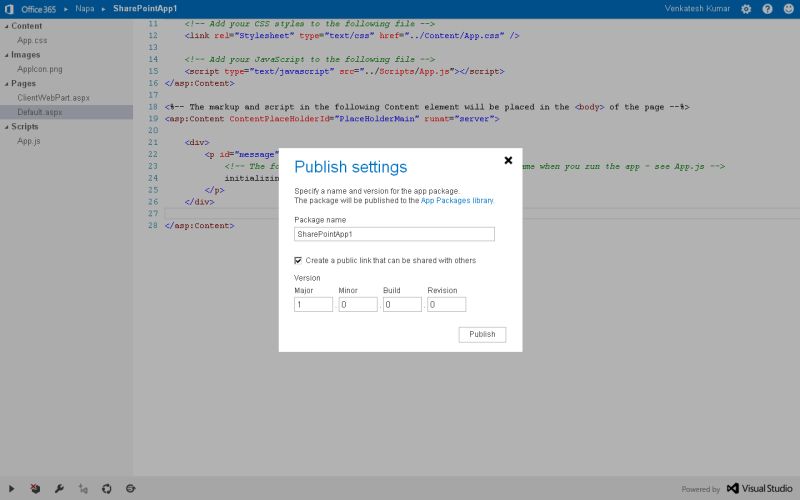Image resolution: width=800 pixels, height=500 pixels.
Task: Click the Office logo icon top left
Action: tap(9, 9)
